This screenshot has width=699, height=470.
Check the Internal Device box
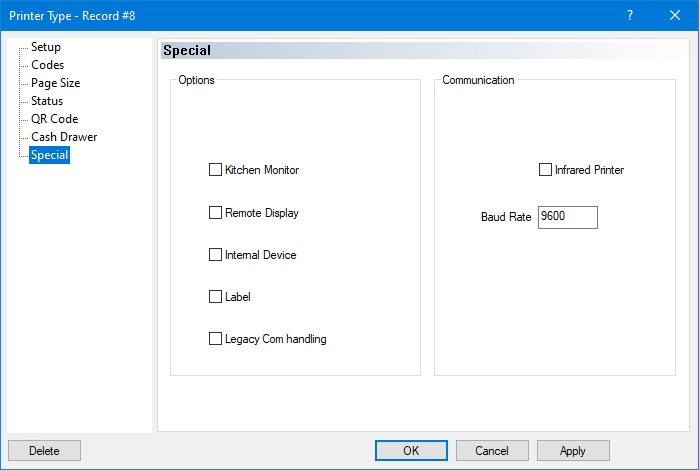[215, 255]
